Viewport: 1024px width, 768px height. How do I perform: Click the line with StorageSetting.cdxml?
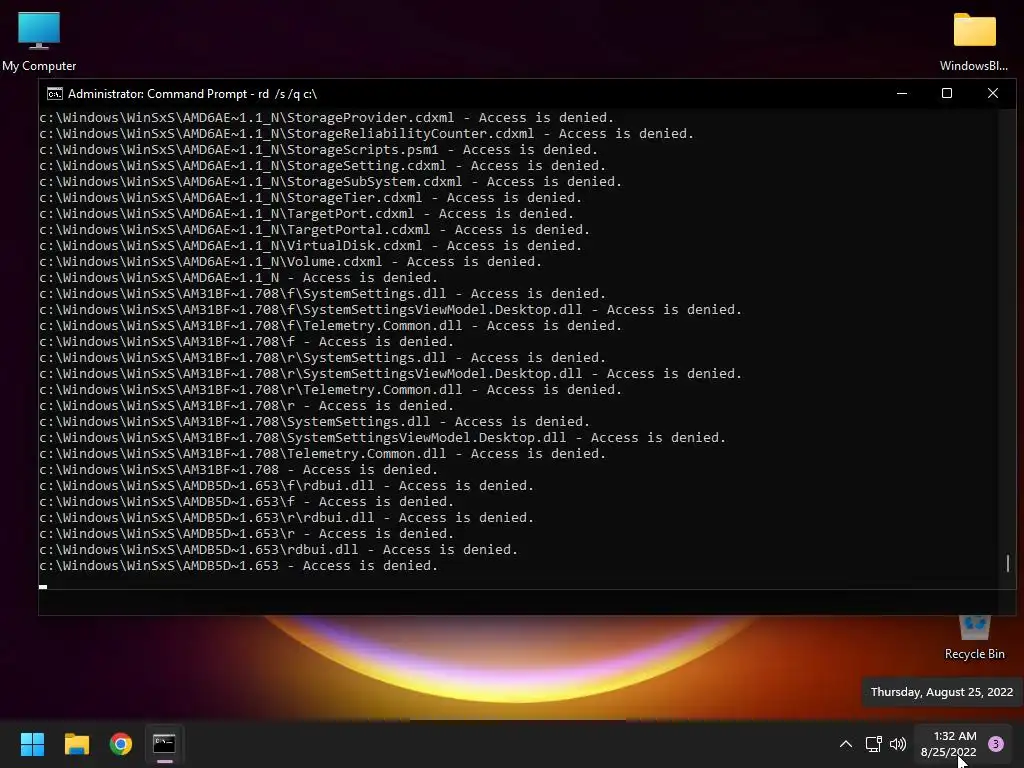(x=323, y=166)
